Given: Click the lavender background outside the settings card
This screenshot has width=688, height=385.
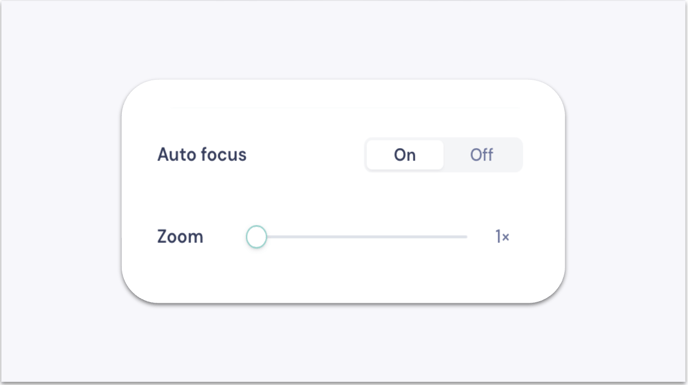Looking at the screenshot, I should pyautogui.click(x=61, y=193).
